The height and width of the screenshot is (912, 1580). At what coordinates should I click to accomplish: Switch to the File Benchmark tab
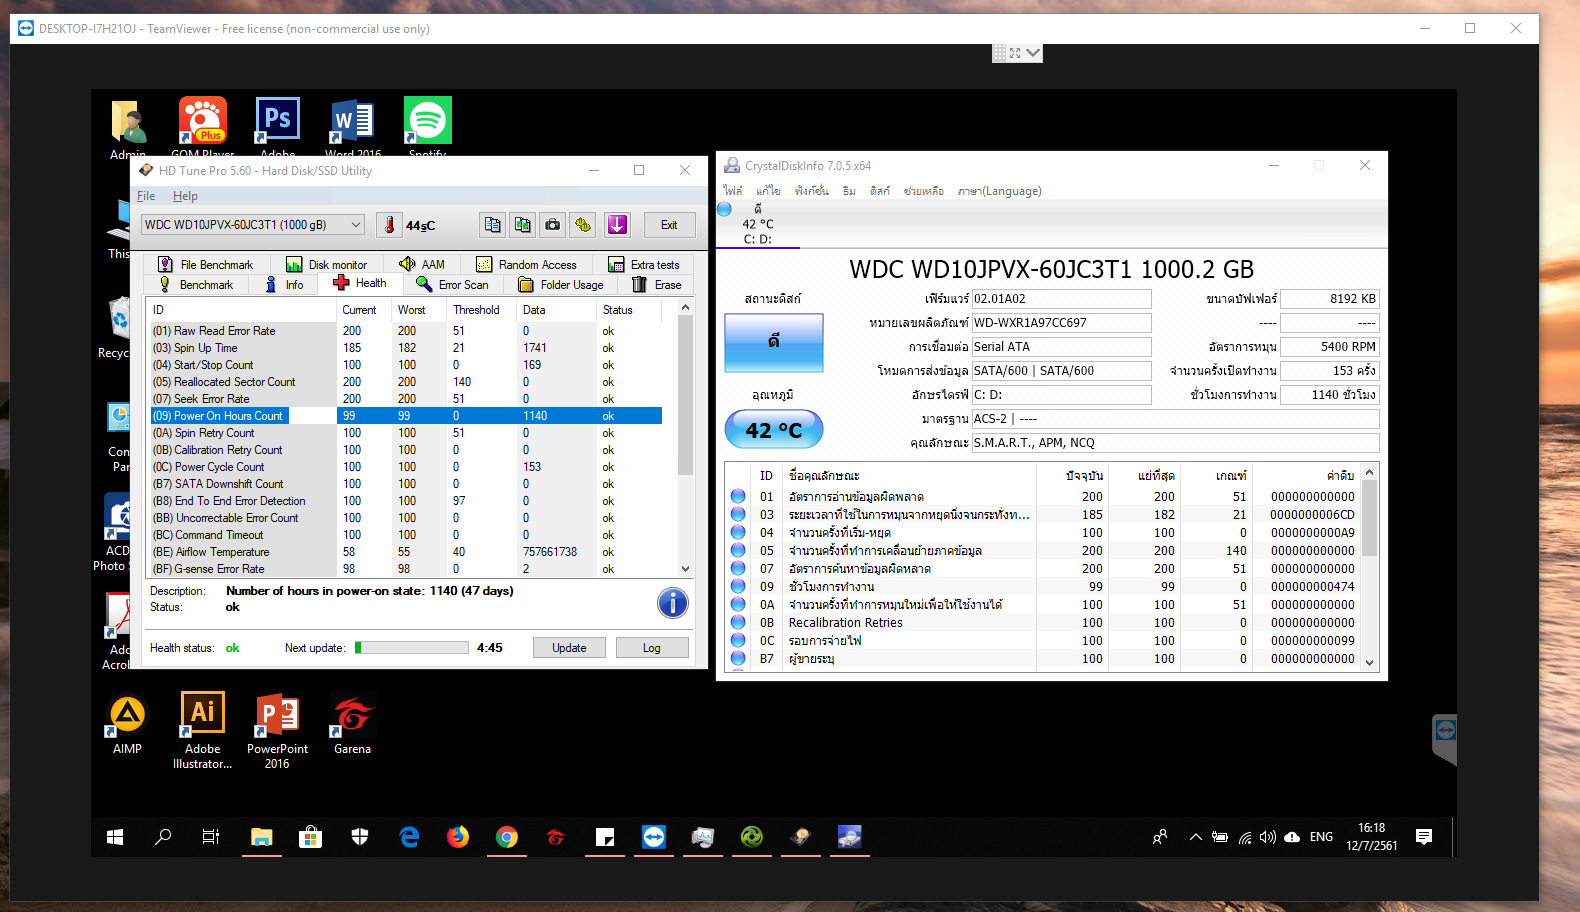click(206, 264)
